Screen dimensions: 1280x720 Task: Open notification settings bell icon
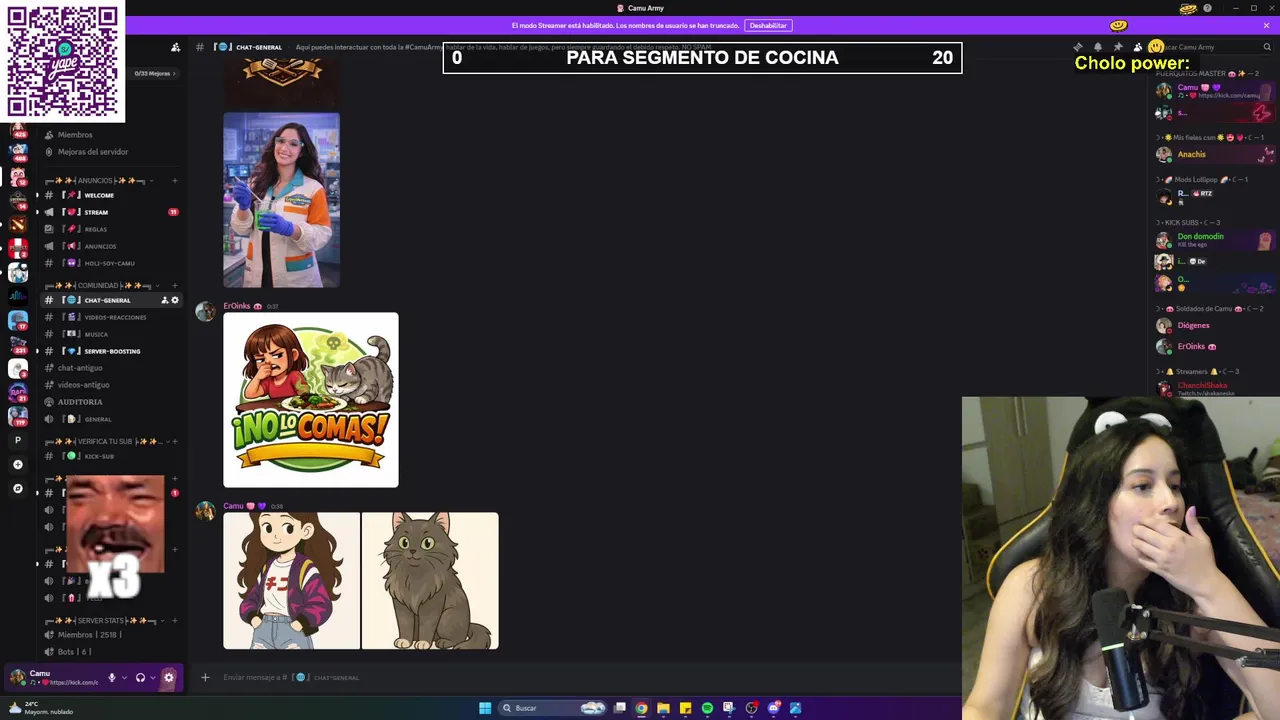1098,47
